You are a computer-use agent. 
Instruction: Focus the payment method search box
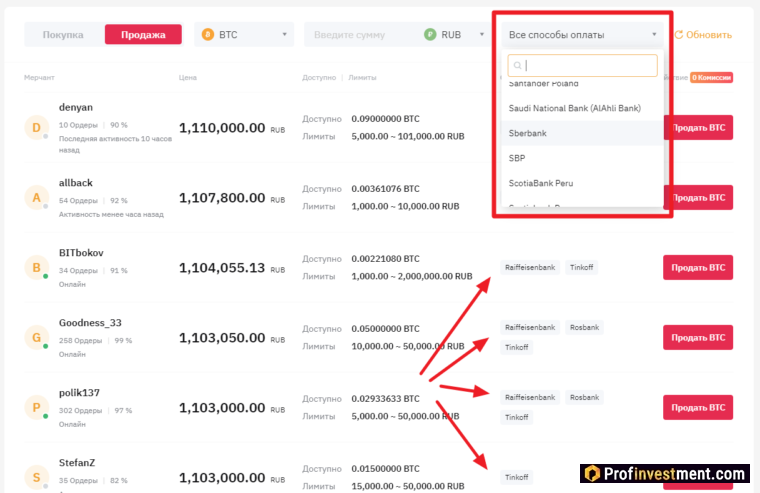(582, 65)
